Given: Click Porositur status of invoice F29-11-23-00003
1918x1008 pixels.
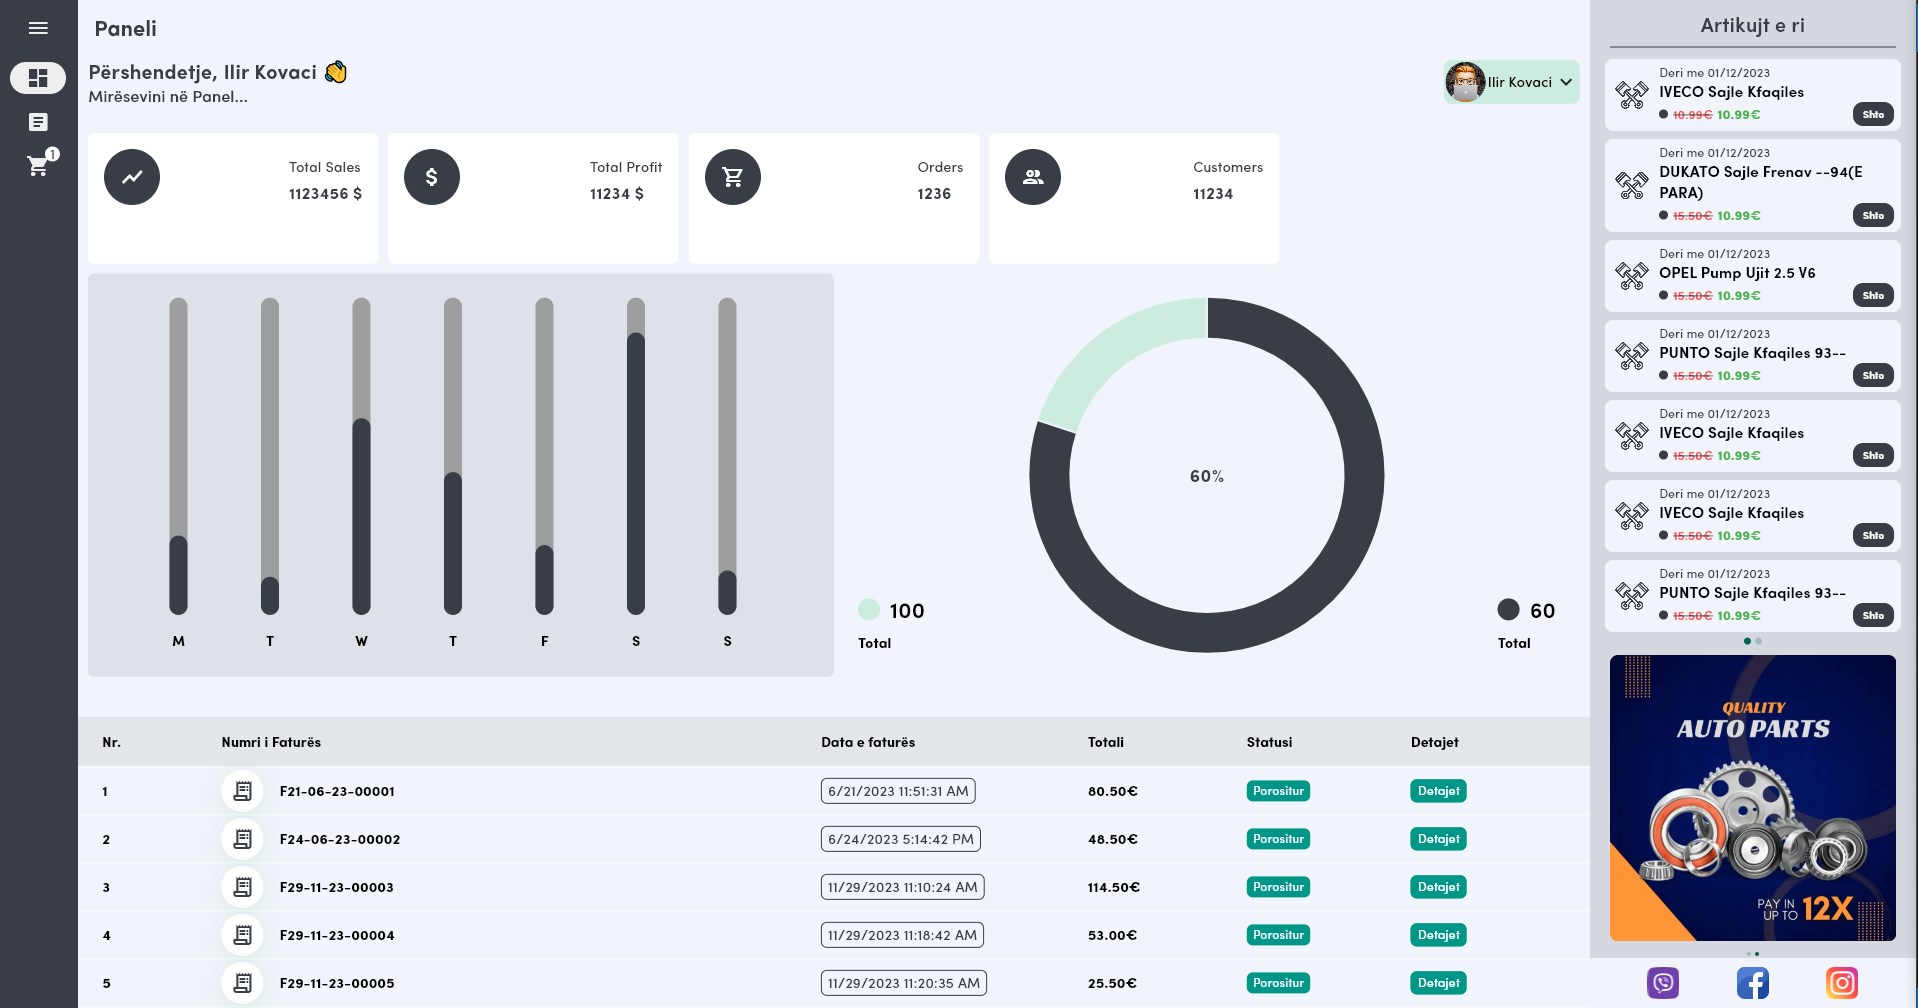Looking at the screenshot, I should point(1278,887).
